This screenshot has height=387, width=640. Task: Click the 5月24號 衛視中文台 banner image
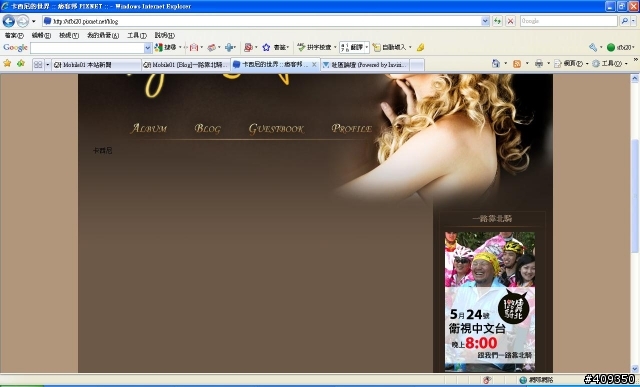pos(490,302)
